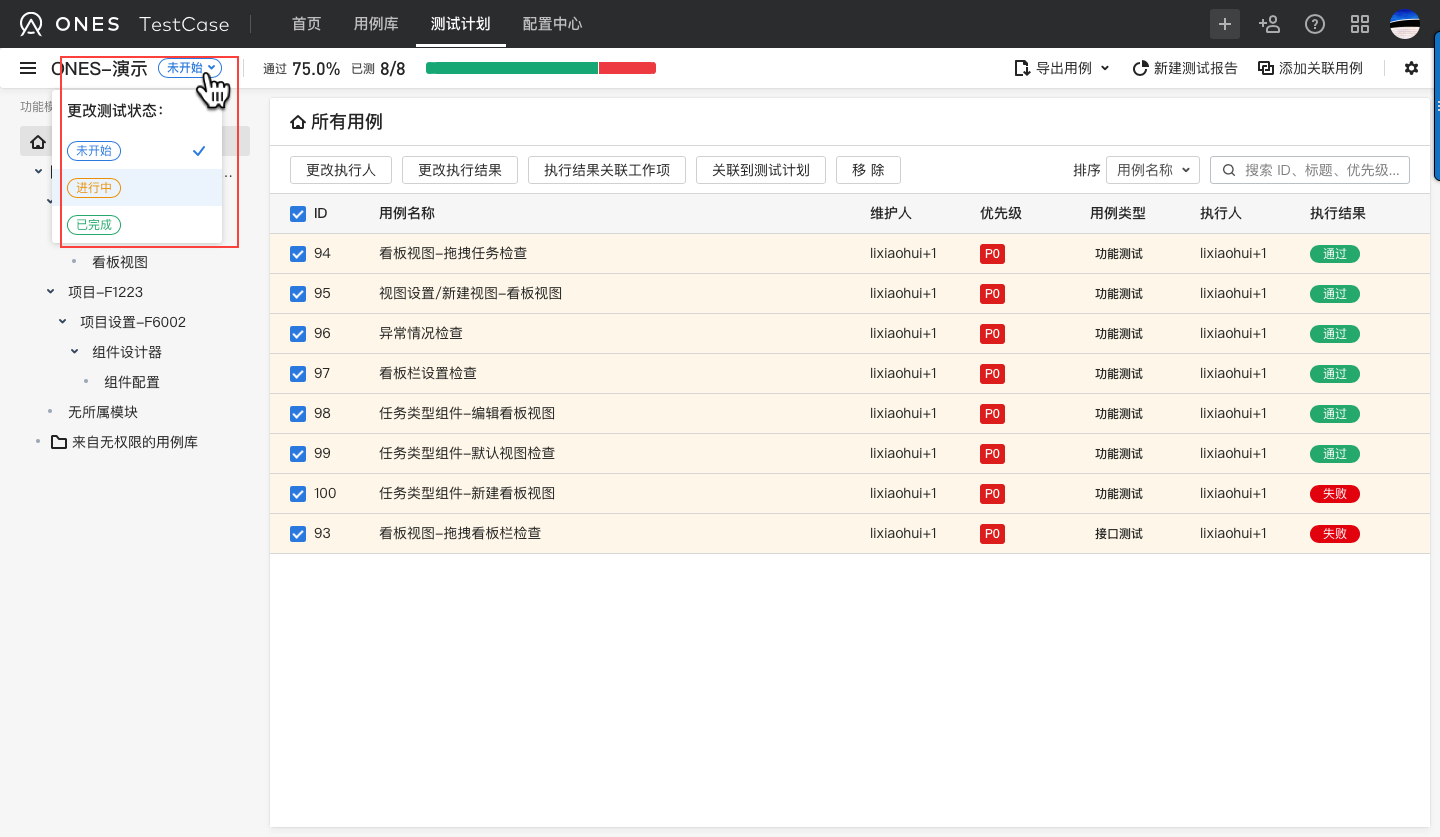The image size is (1440, 837).
Task: Select 进行中 status in the menu
Action: tap(94, 188)
